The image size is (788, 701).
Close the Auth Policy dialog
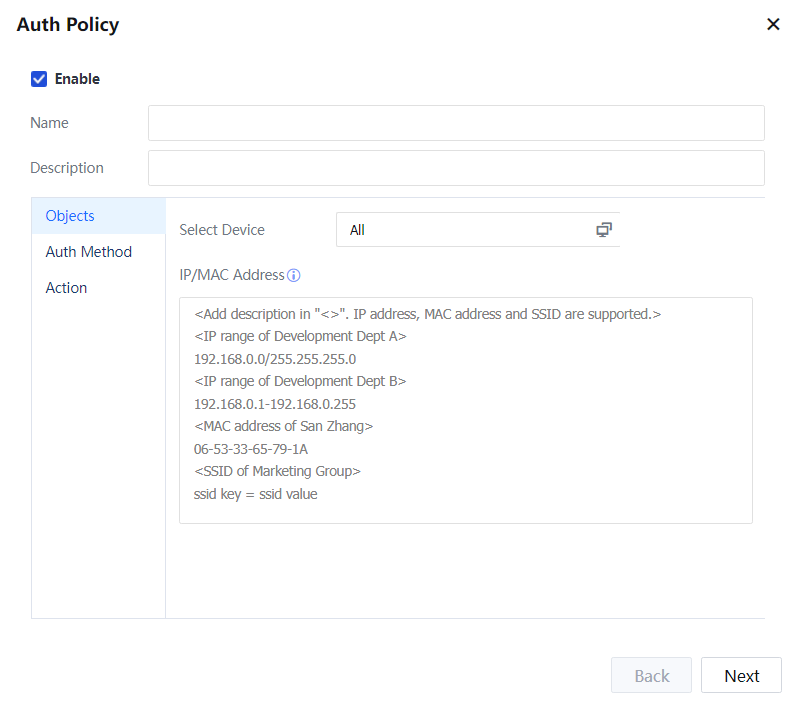[x=772, y=25]
